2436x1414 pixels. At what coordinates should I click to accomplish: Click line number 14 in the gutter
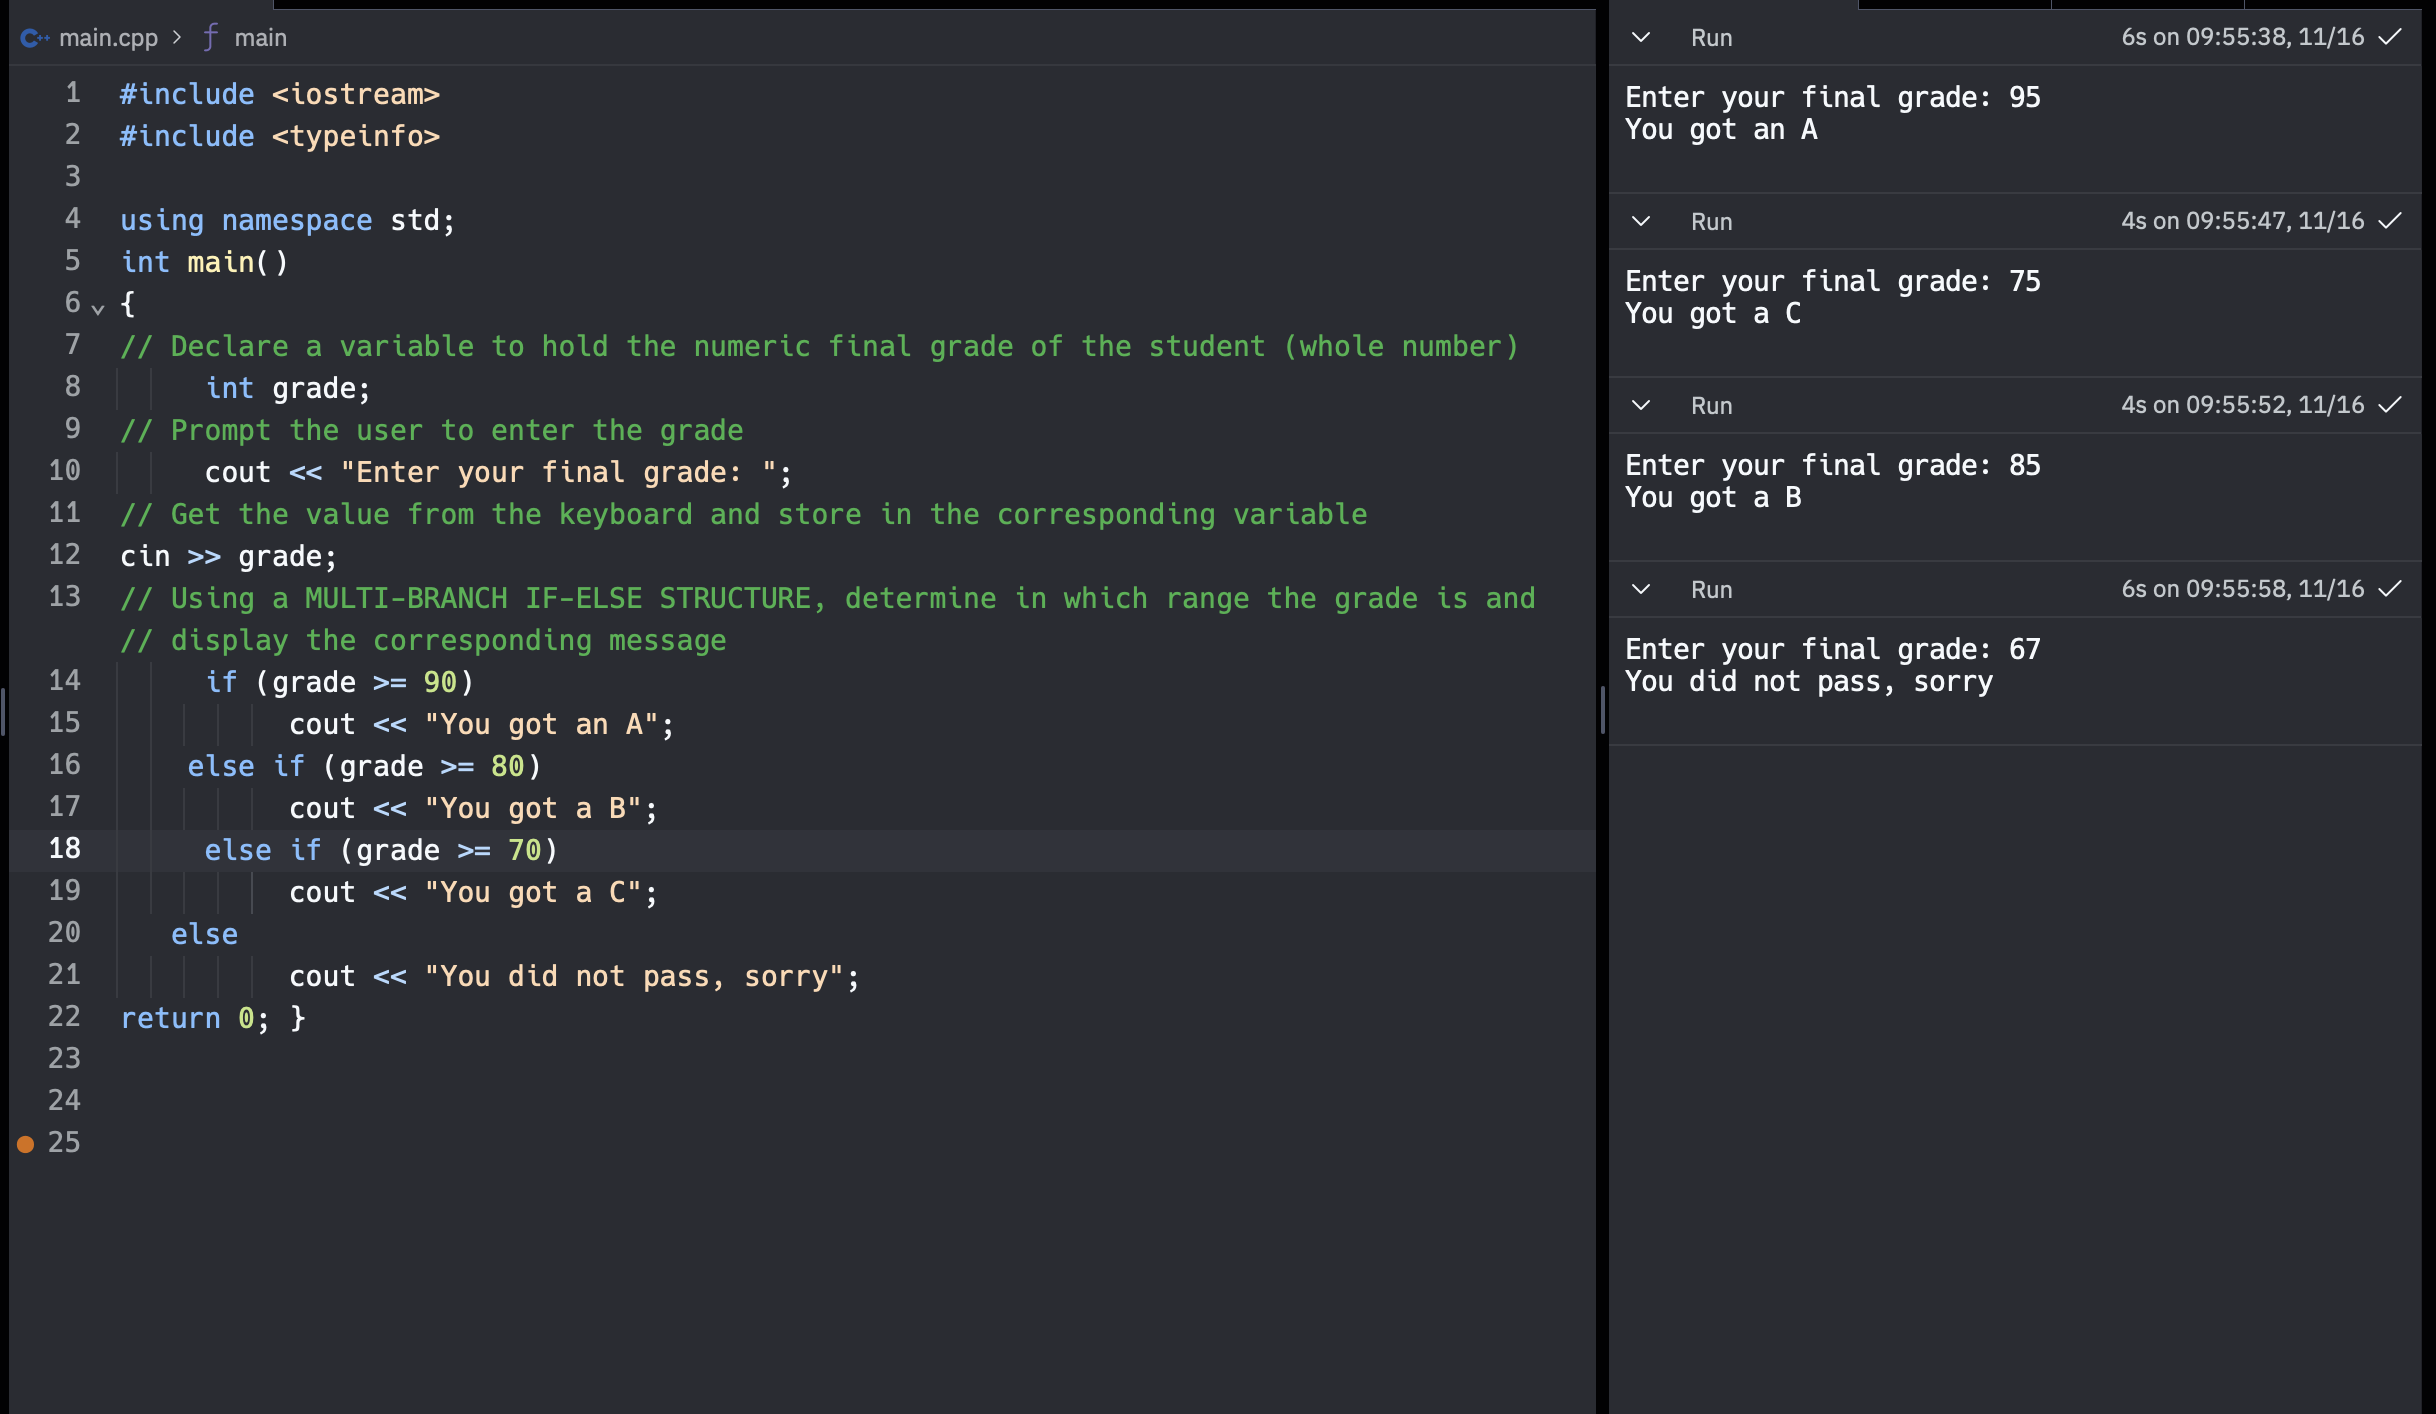tap(64, 681)
